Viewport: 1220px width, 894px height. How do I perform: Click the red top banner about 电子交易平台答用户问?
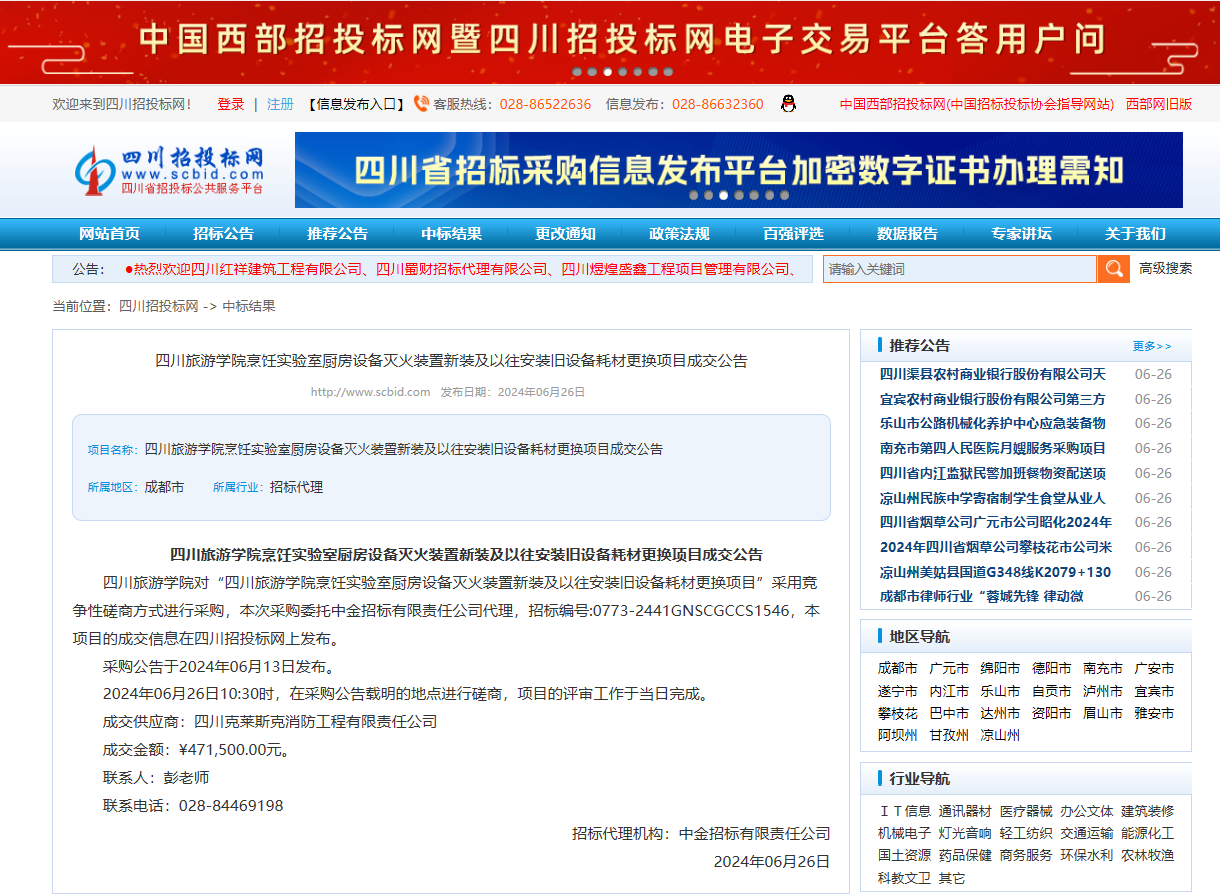(x=610, y=42)
